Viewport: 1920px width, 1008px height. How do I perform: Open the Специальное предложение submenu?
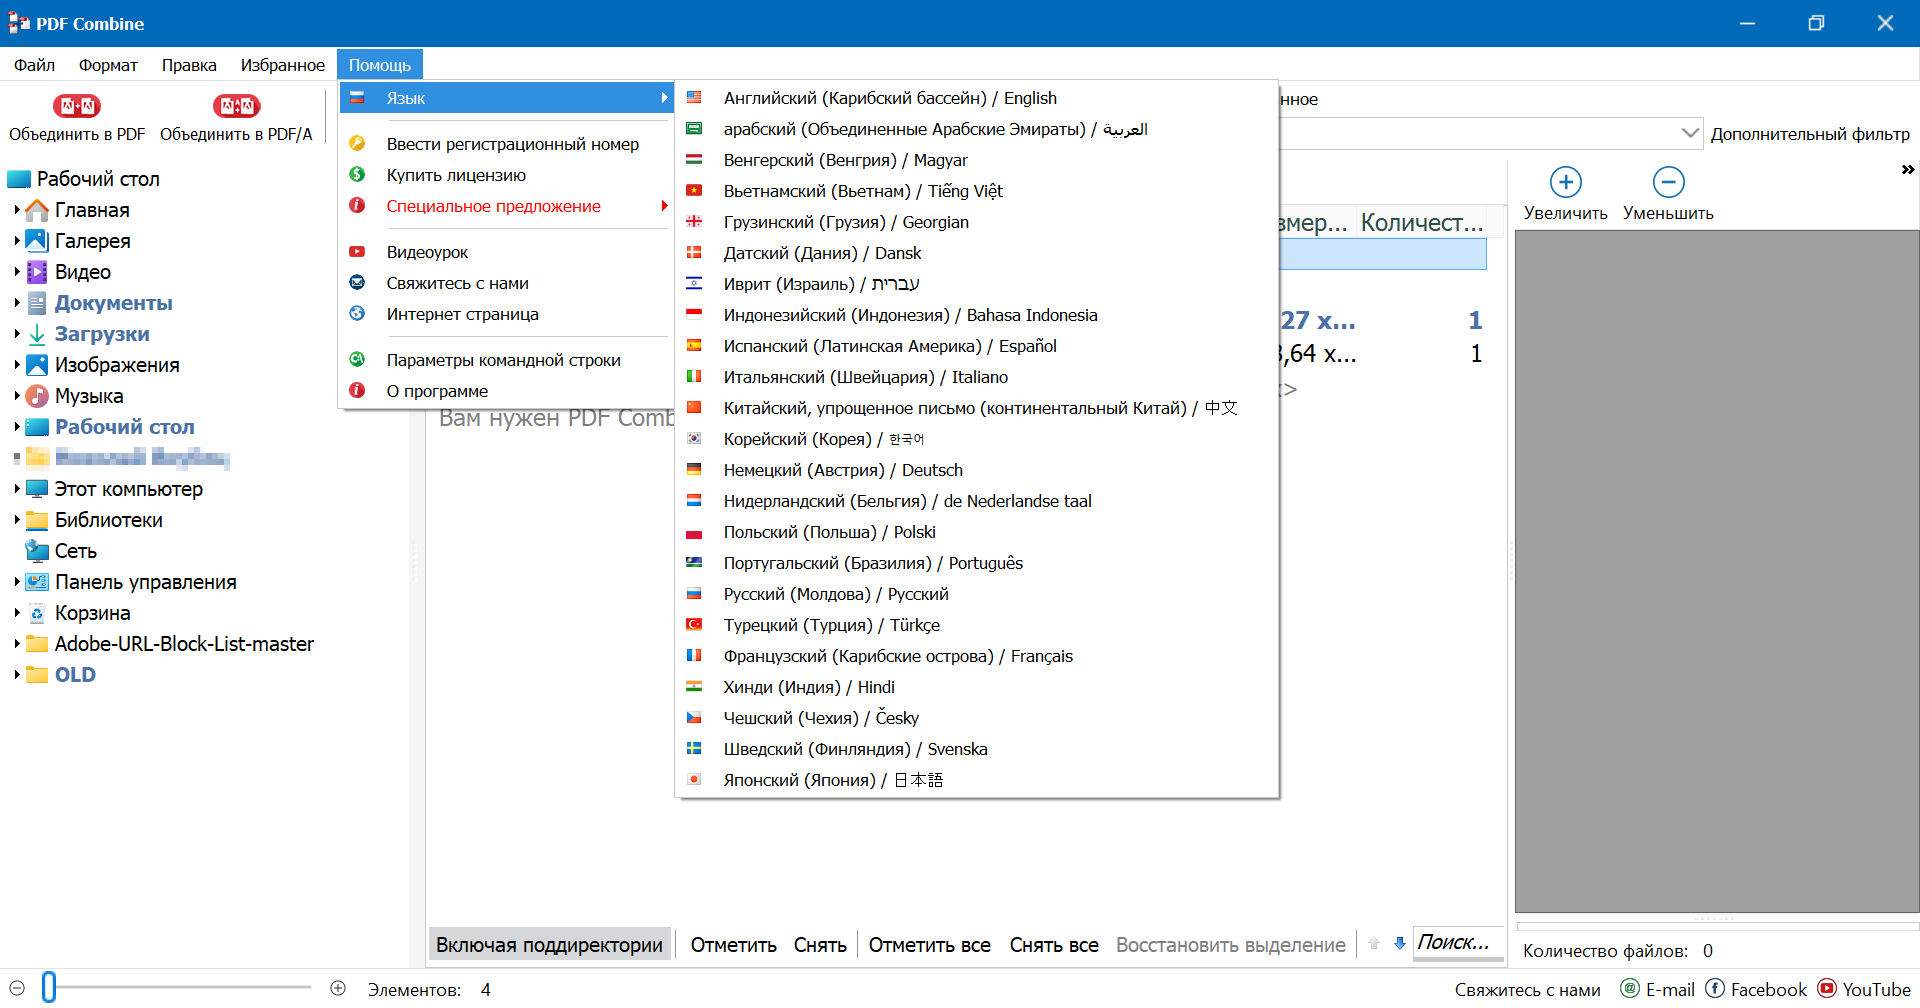pyautogui.click(x=508, y=206)
